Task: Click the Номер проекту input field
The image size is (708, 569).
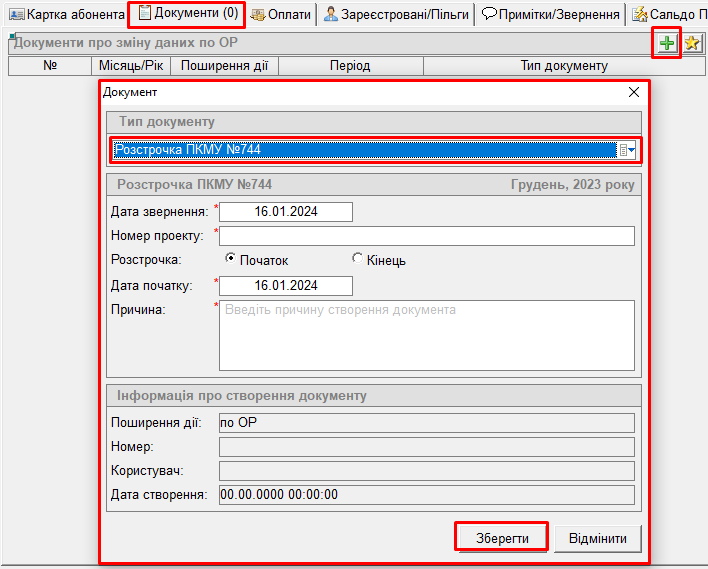Action: pos(427,236)
